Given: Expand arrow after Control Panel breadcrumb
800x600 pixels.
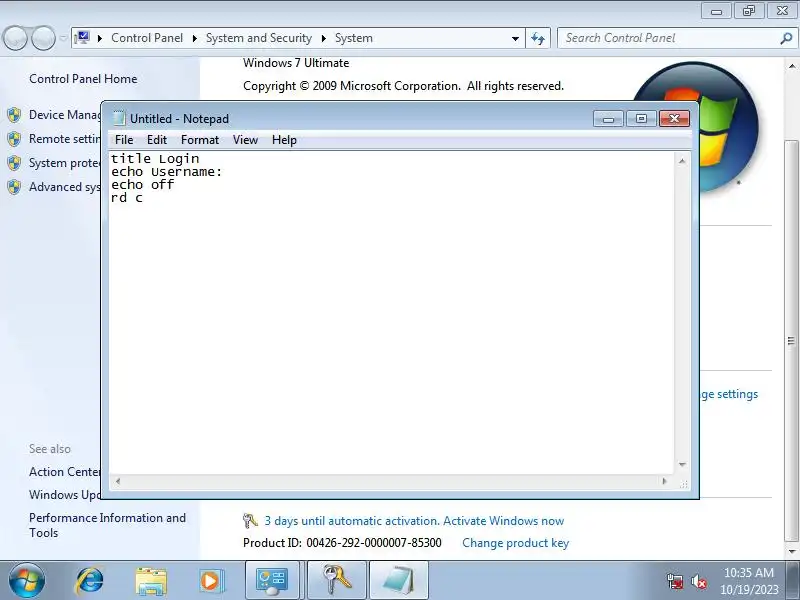Looking at the screenshot, I should [x=195, y=38].
